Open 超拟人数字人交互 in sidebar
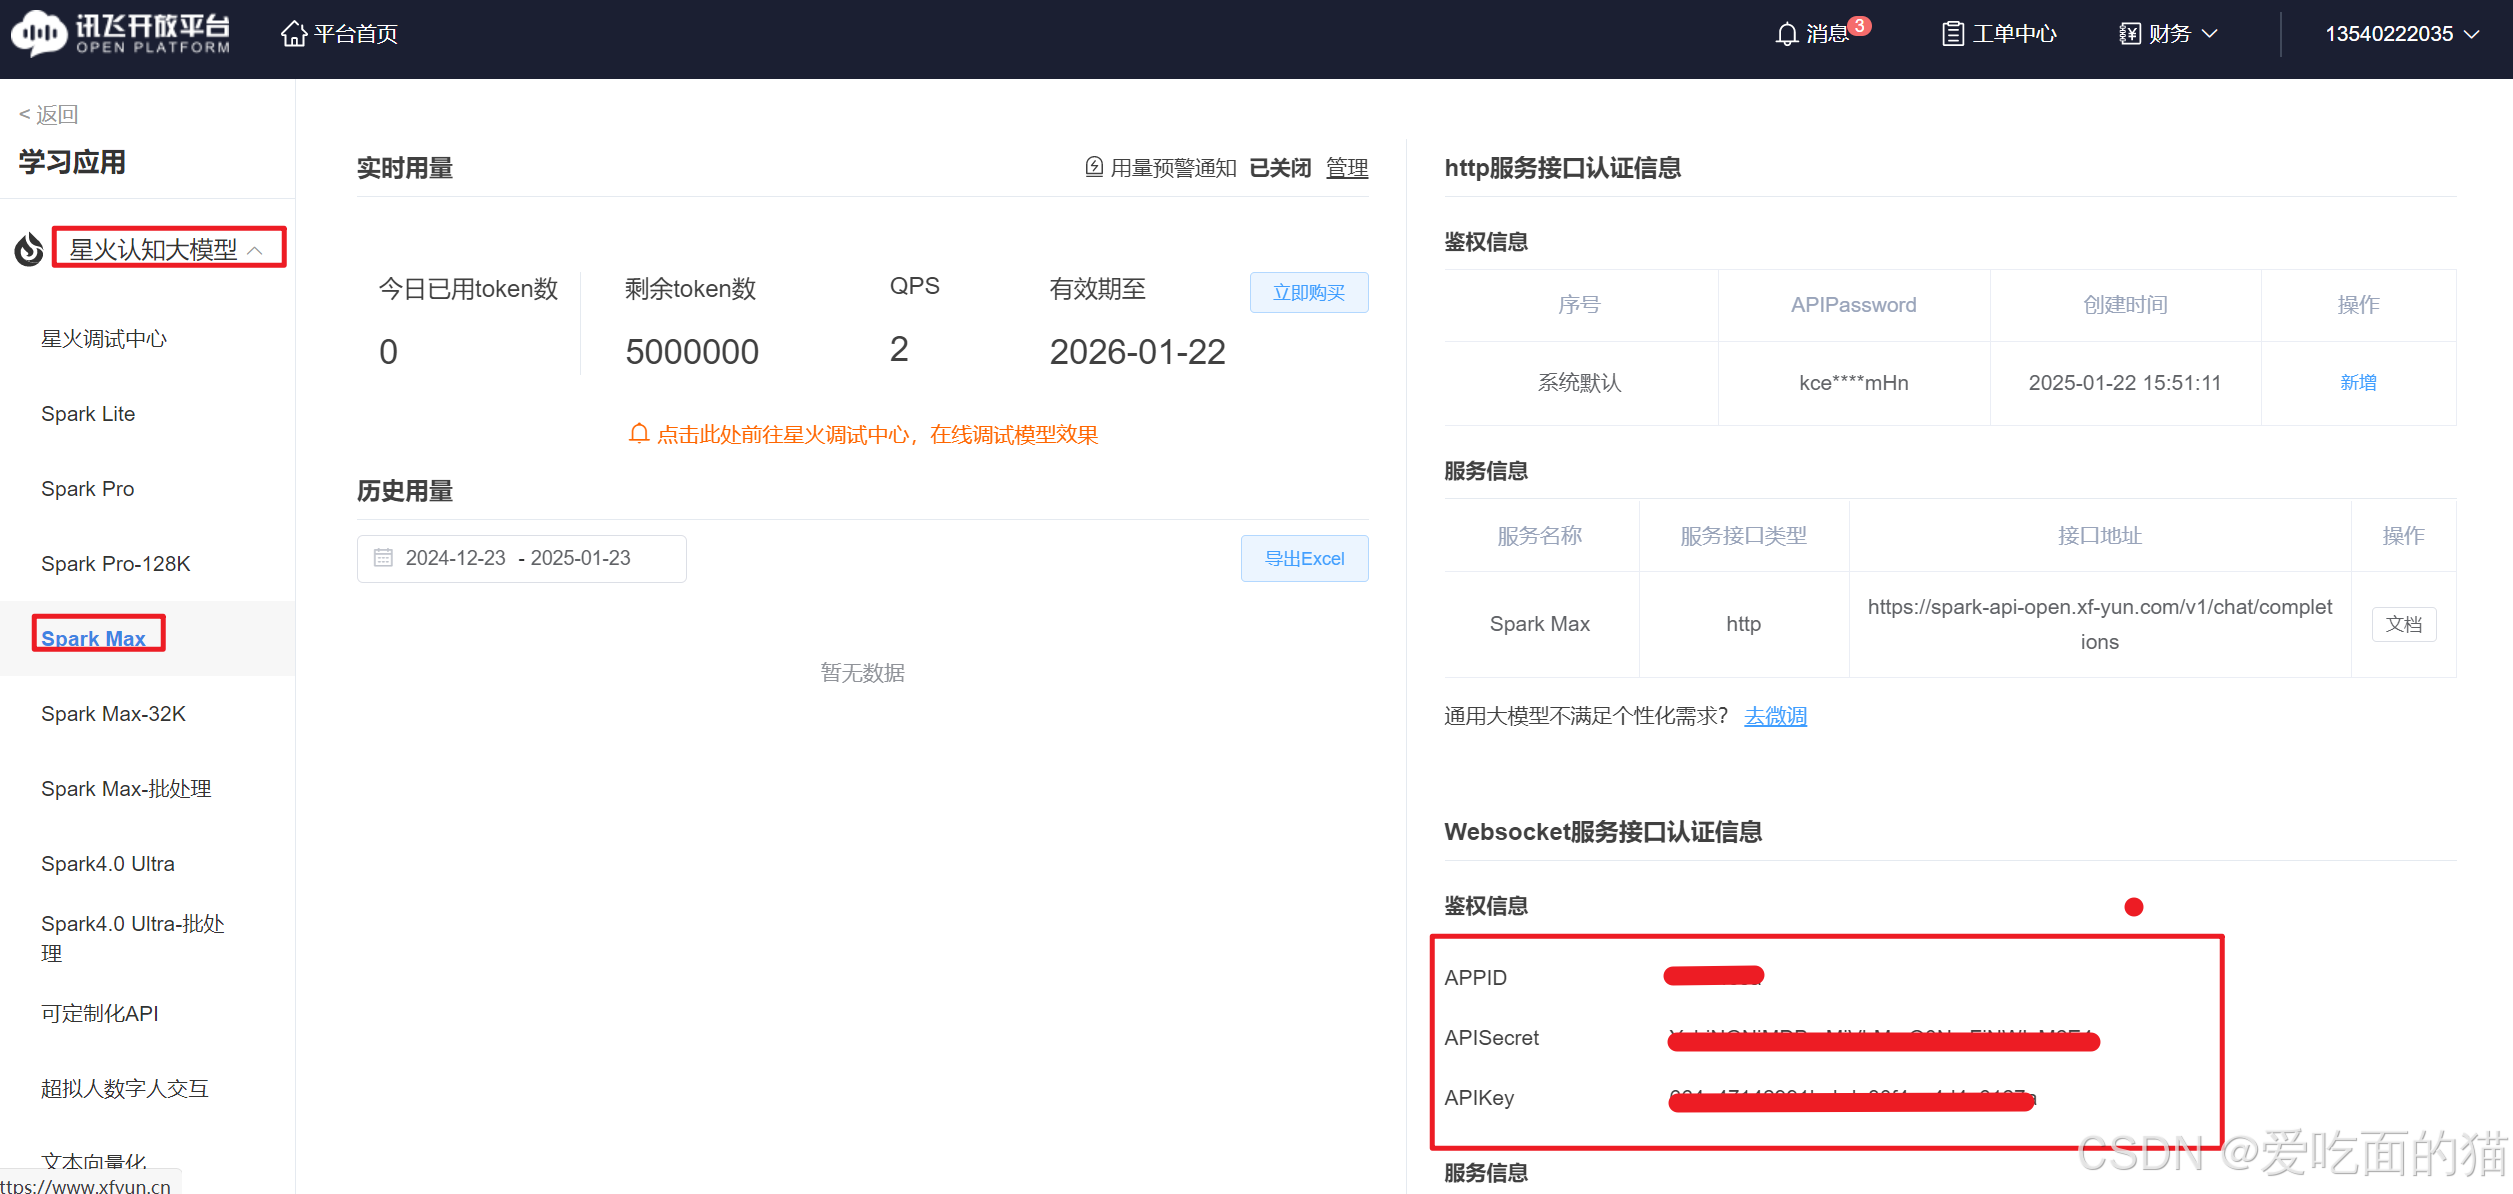 [x=125, y=1089]
